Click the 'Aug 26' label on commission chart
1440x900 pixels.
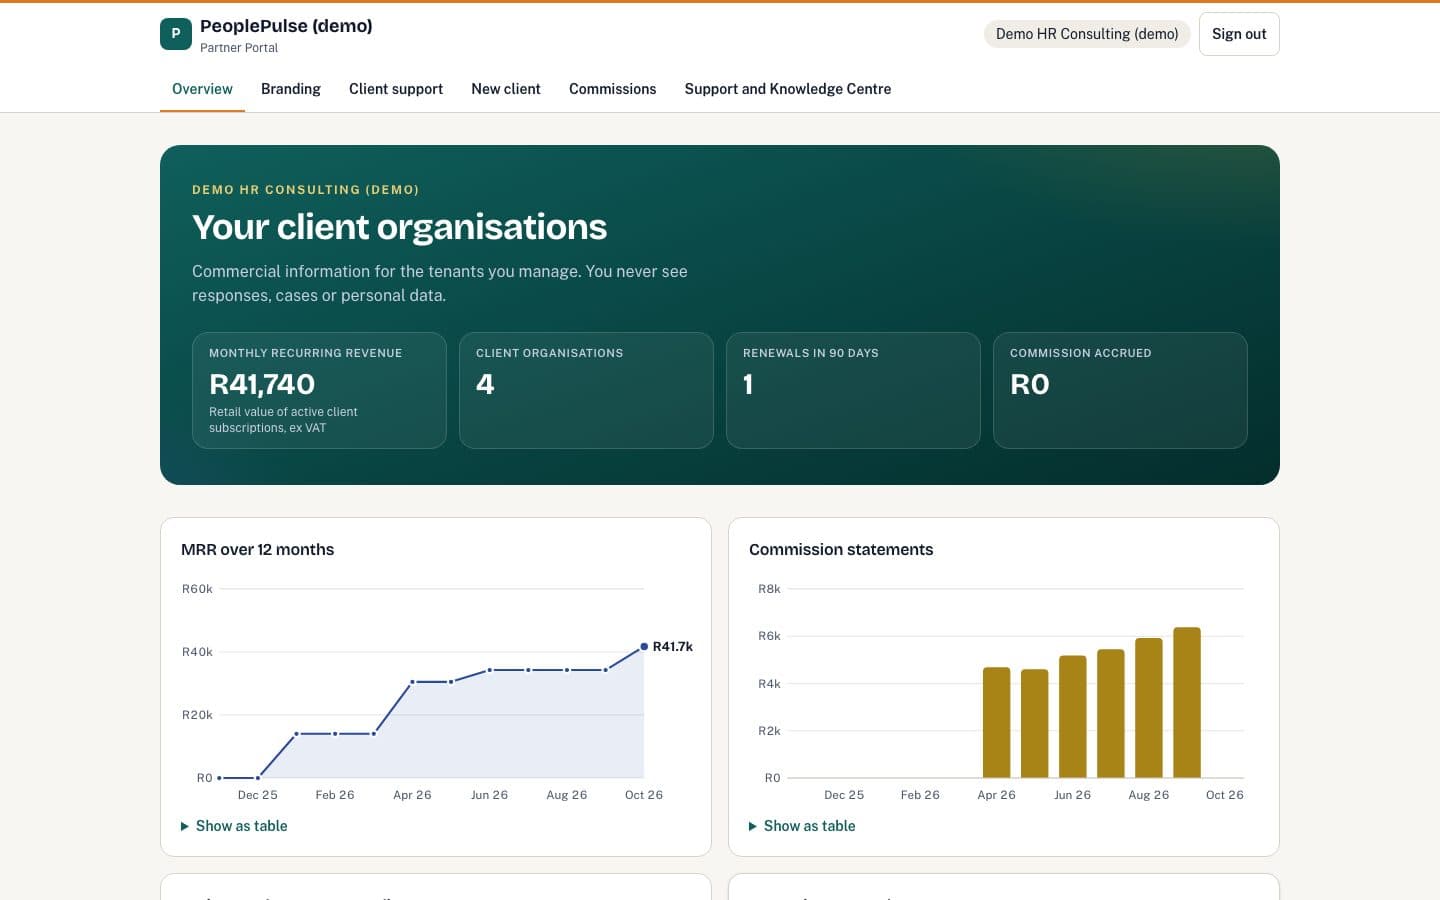coord(1149,795)
